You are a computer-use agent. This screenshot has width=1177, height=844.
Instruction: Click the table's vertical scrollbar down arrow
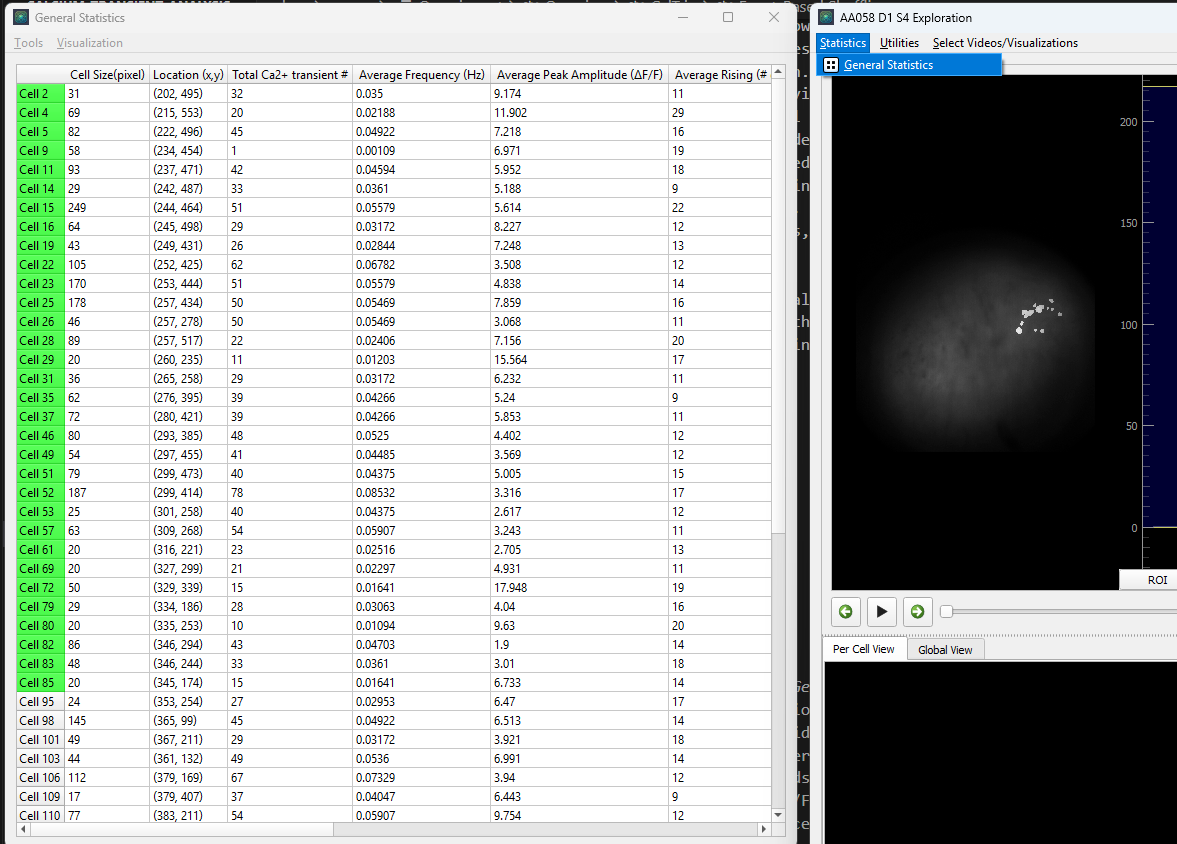coord(778,815)
